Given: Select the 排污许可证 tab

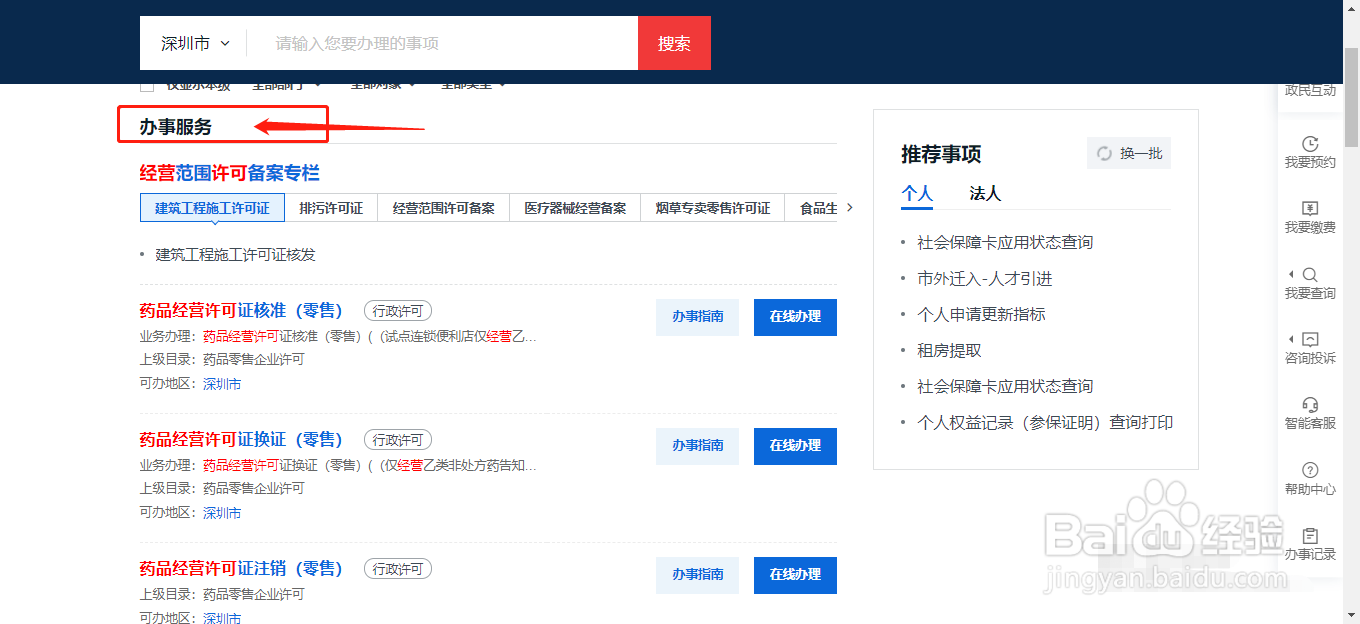Looking at the screenshot, I should (x=332, y=208).
